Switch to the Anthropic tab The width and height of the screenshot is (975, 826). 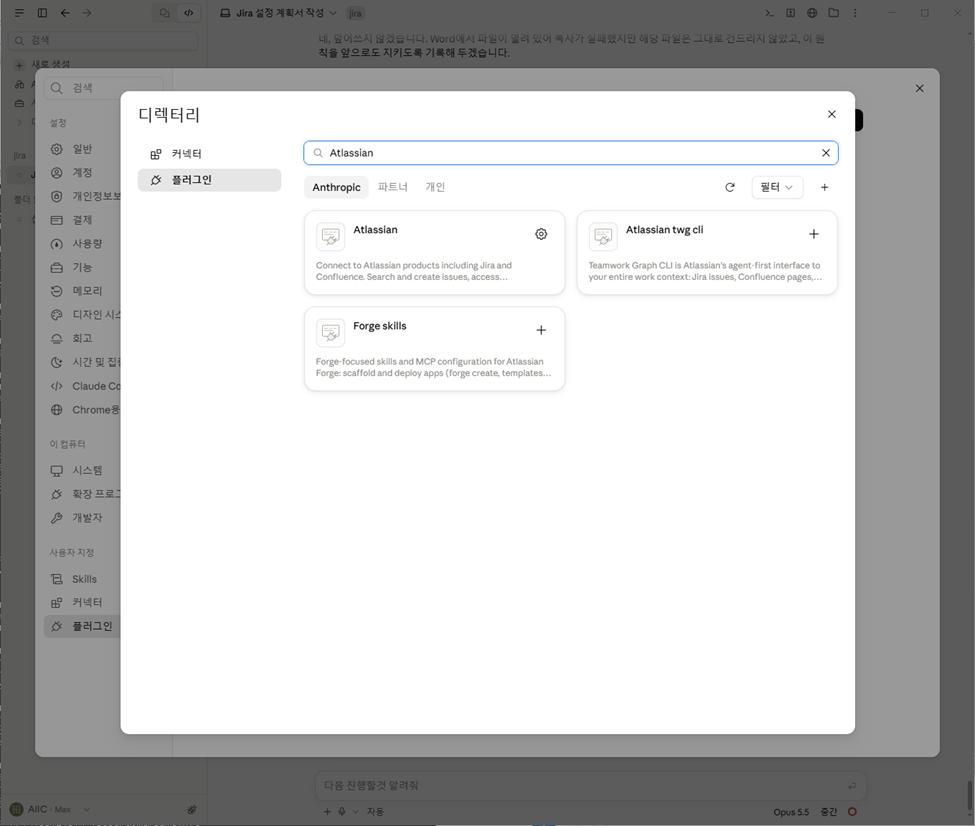pyautogui.click(x=336, y=187)
